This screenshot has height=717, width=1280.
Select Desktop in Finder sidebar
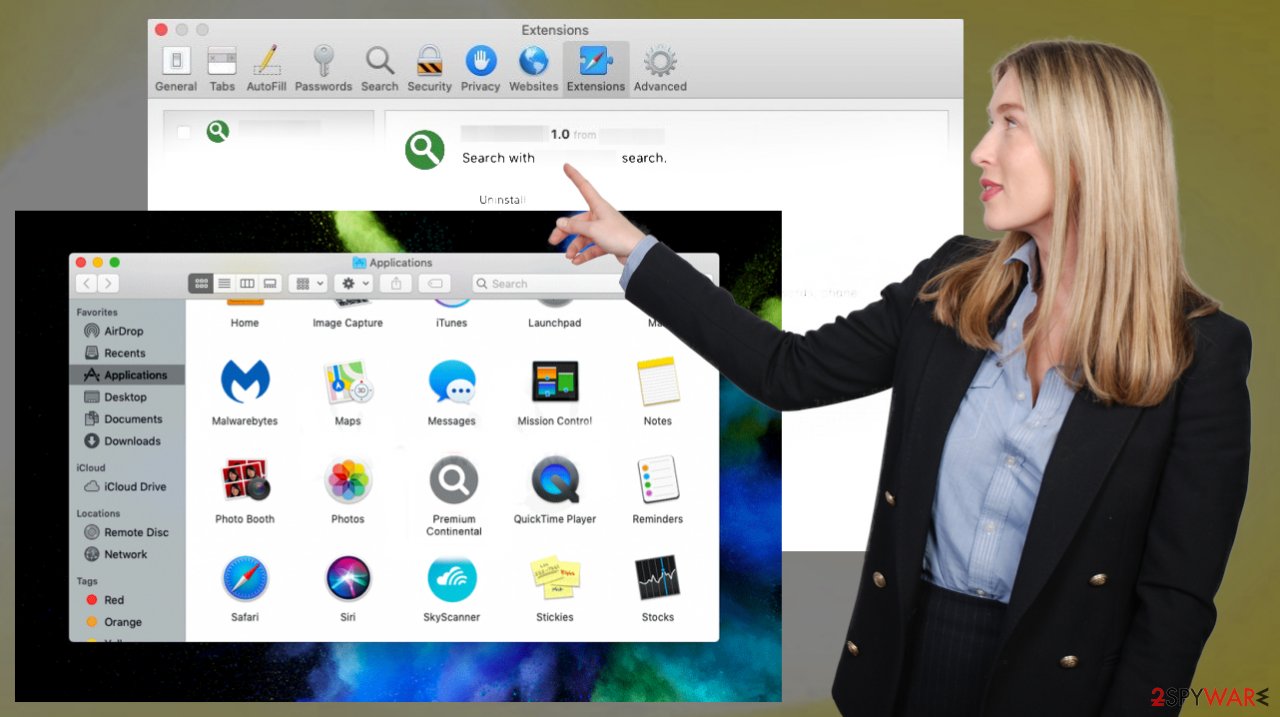click(x=125, y=397)
